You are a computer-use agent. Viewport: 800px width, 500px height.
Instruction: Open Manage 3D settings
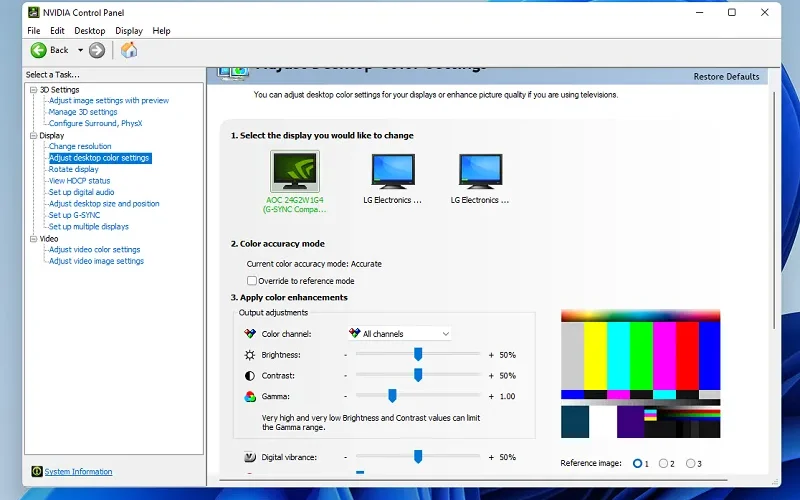coord(83,112)
